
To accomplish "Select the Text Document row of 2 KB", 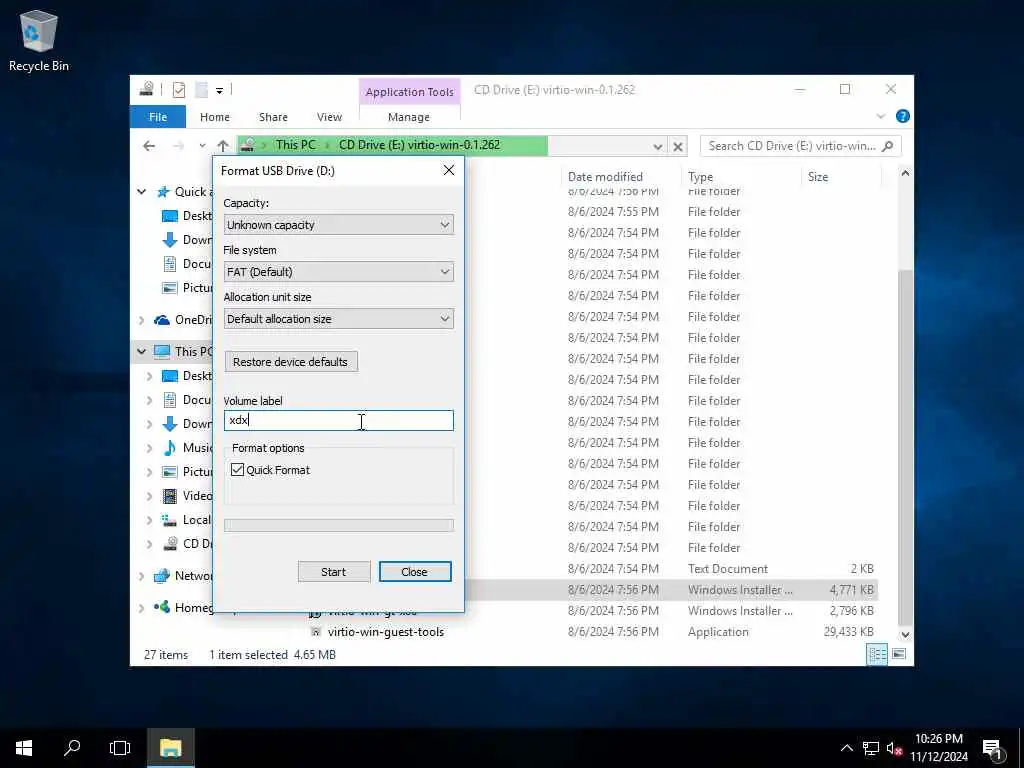I will tap(593, 569).
